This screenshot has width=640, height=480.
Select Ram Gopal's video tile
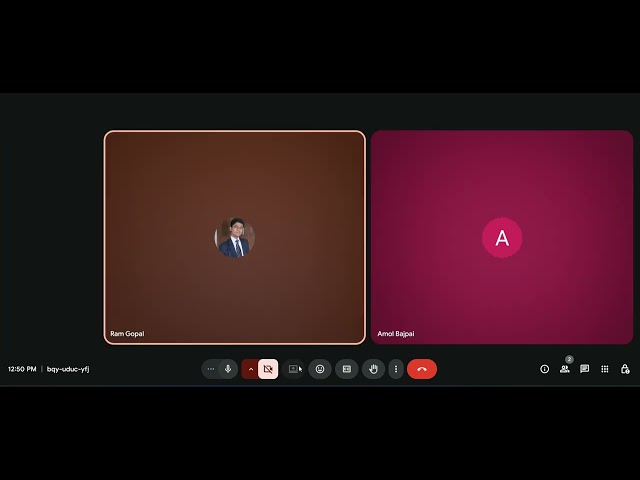pyautogui.click(x=235, y=237)
